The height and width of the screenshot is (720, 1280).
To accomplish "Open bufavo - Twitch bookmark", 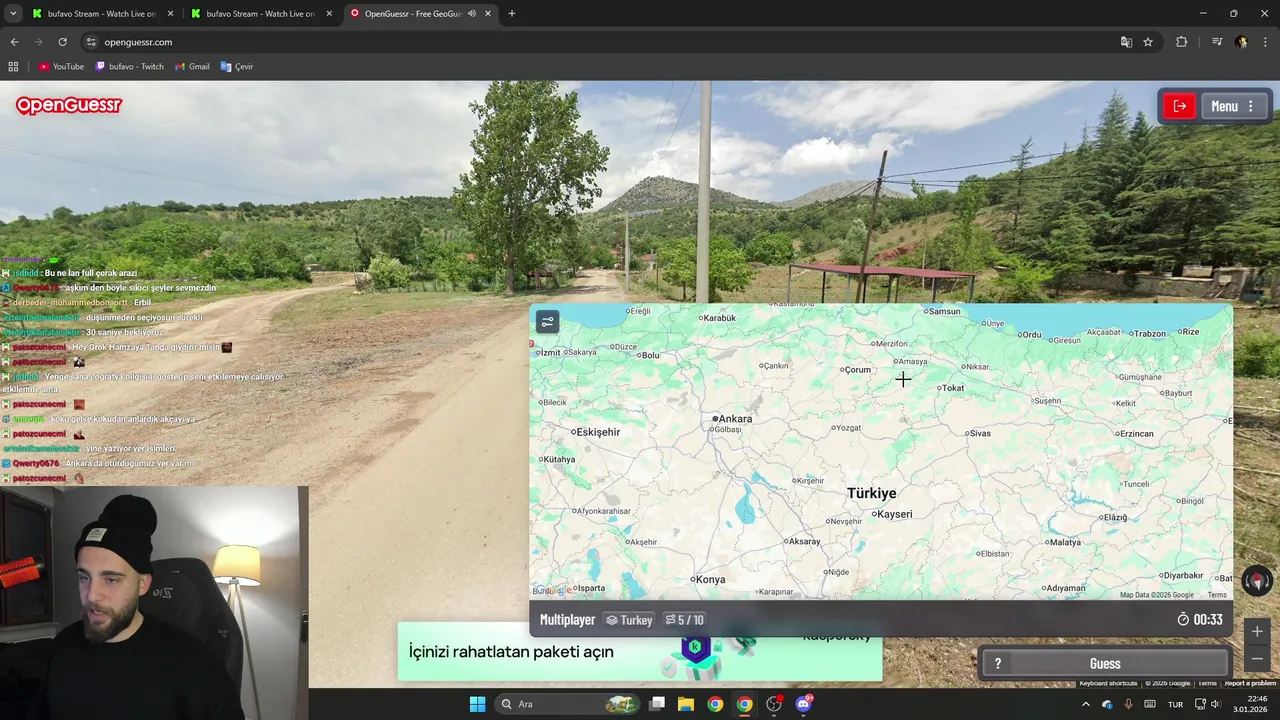I will 129,67.
